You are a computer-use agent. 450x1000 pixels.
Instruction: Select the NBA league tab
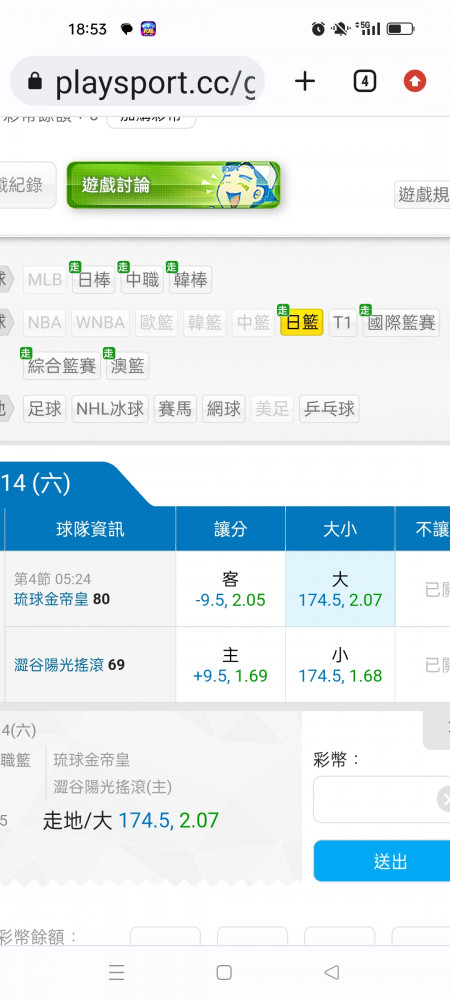(x=45, y=323)
